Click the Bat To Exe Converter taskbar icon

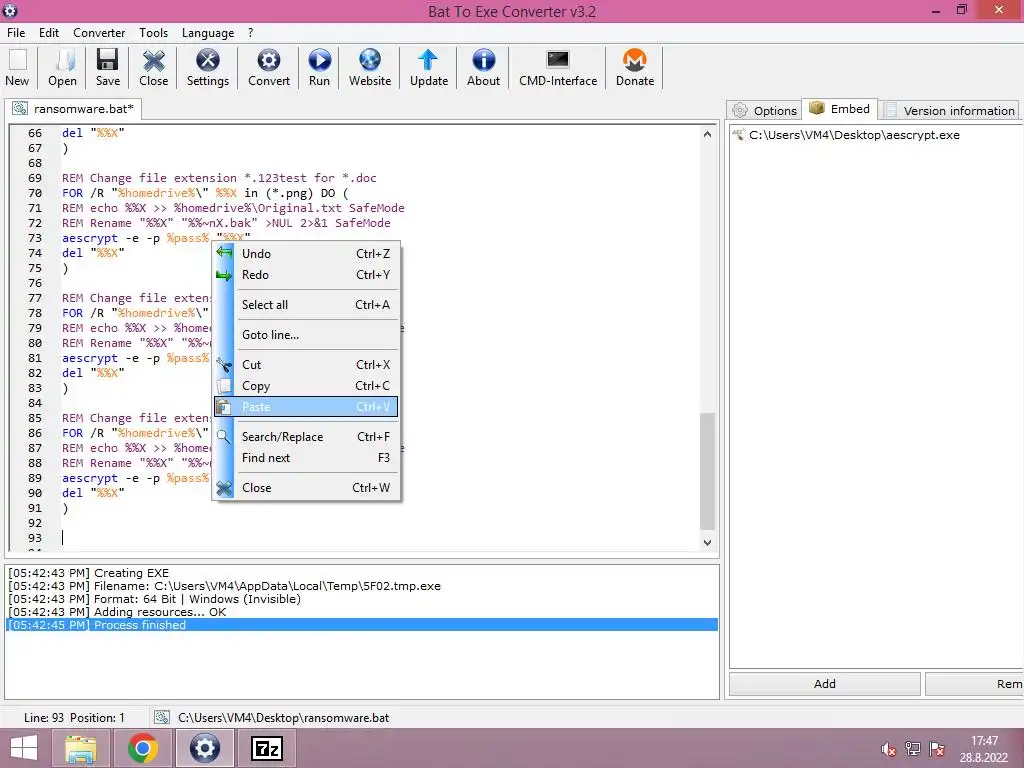[204, 748]
